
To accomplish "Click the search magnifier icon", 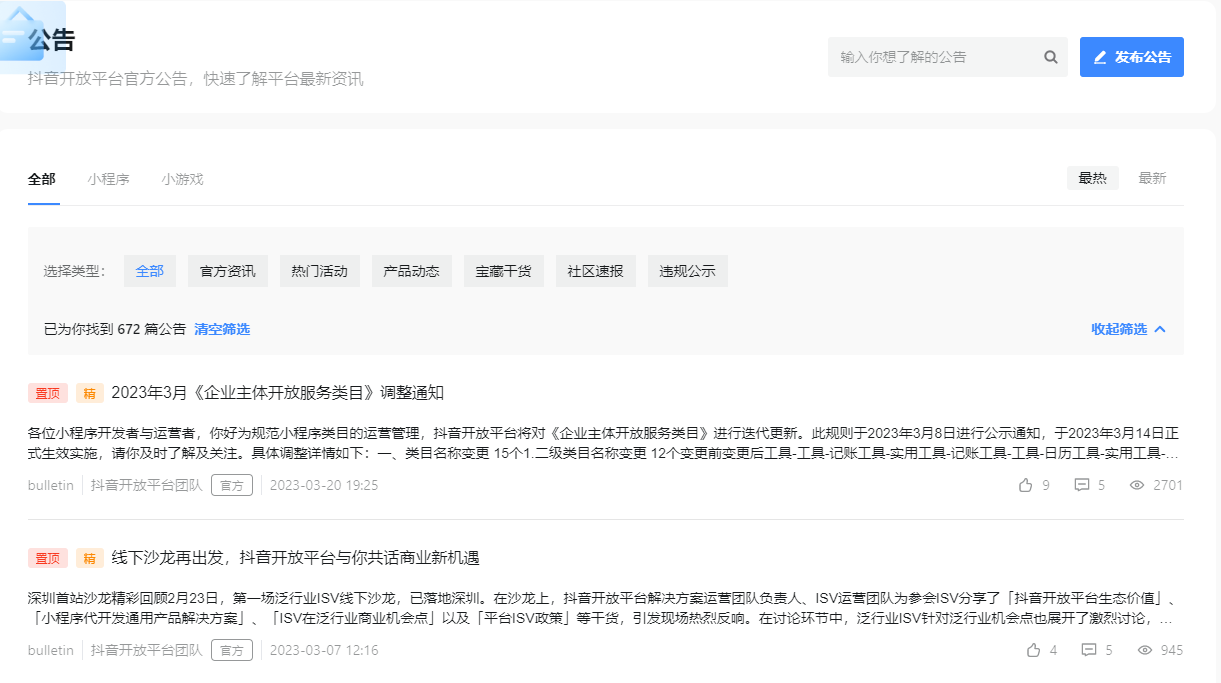I will pyautogui.click(x=1050, y=57).
